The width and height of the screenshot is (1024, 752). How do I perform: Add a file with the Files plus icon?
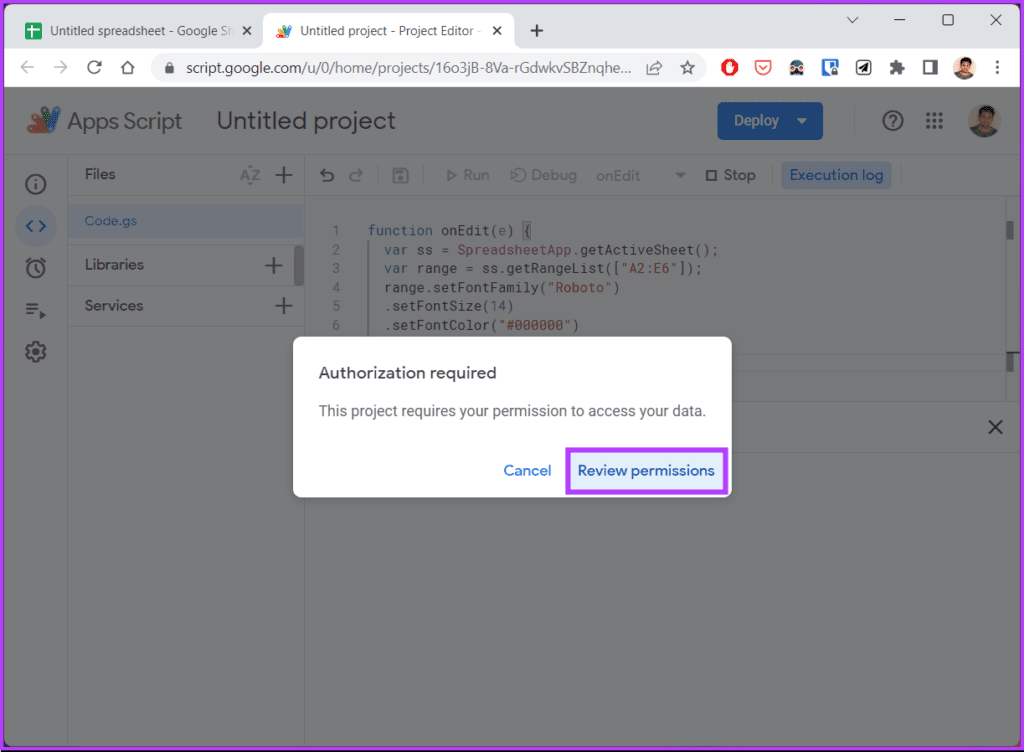pyautogui.click(x=283, y=175)
